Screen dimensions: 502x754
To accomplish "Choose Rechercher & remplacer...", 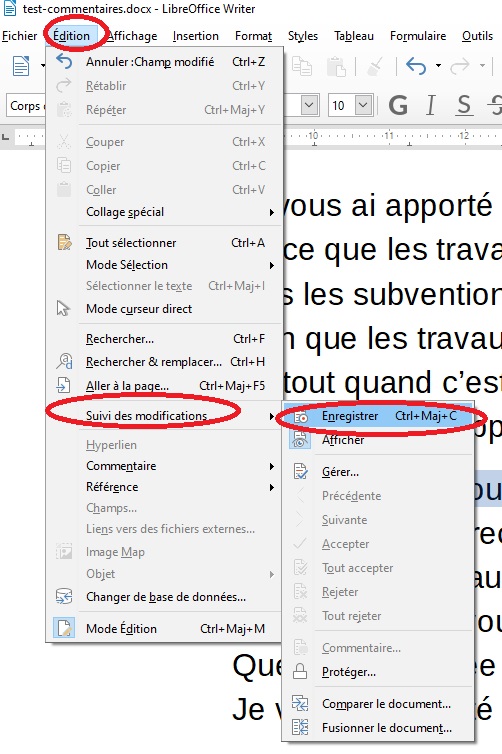I will [163, 362].
